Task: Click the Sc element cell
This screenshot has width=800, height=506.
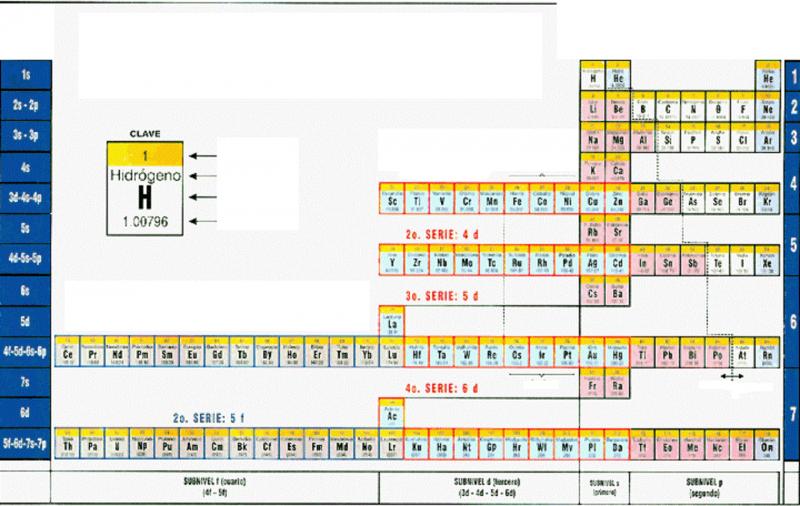Action: point(392,199)
